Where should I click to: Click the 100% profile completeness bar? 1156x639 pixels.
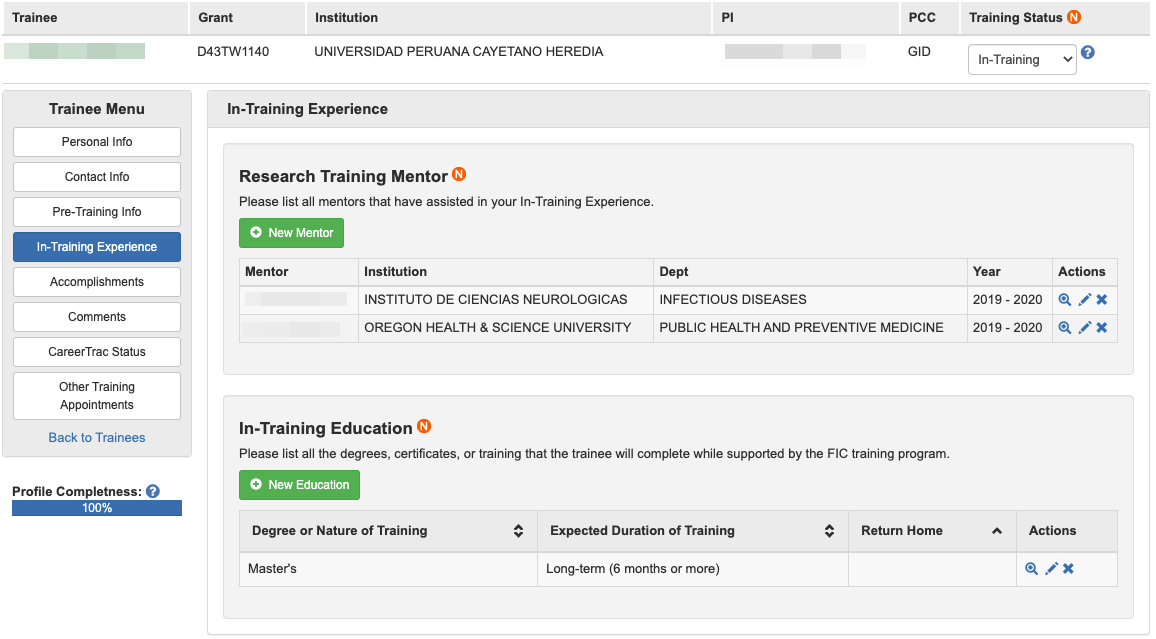point(97,508)
